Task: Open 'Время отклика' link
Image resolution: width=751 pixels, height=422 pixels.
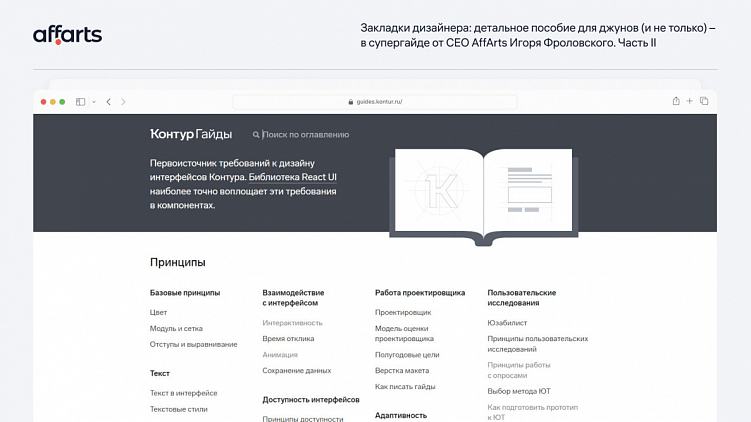Action: tap(288, 339)
